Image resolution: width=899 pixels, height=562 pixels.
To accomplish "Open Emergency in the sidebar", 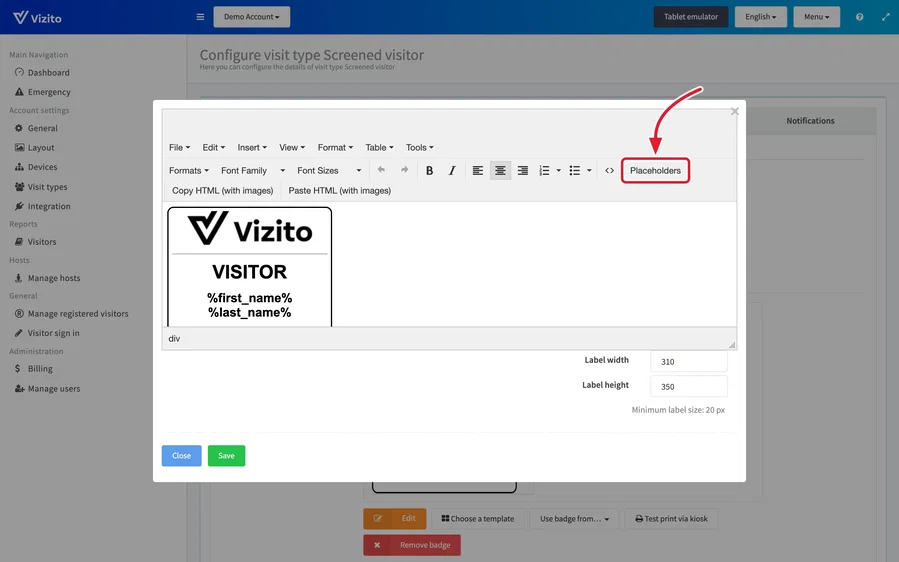I will click(49, 92).
